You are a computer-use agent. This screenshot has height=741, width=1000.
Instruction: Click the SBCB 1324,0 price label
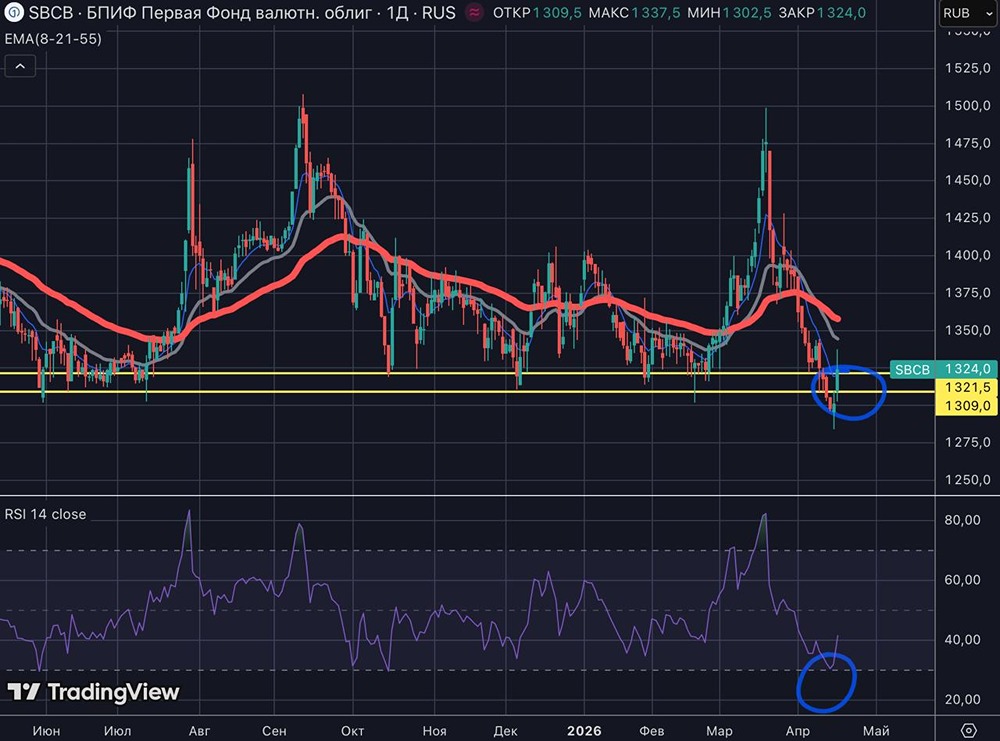pos(943,369)
